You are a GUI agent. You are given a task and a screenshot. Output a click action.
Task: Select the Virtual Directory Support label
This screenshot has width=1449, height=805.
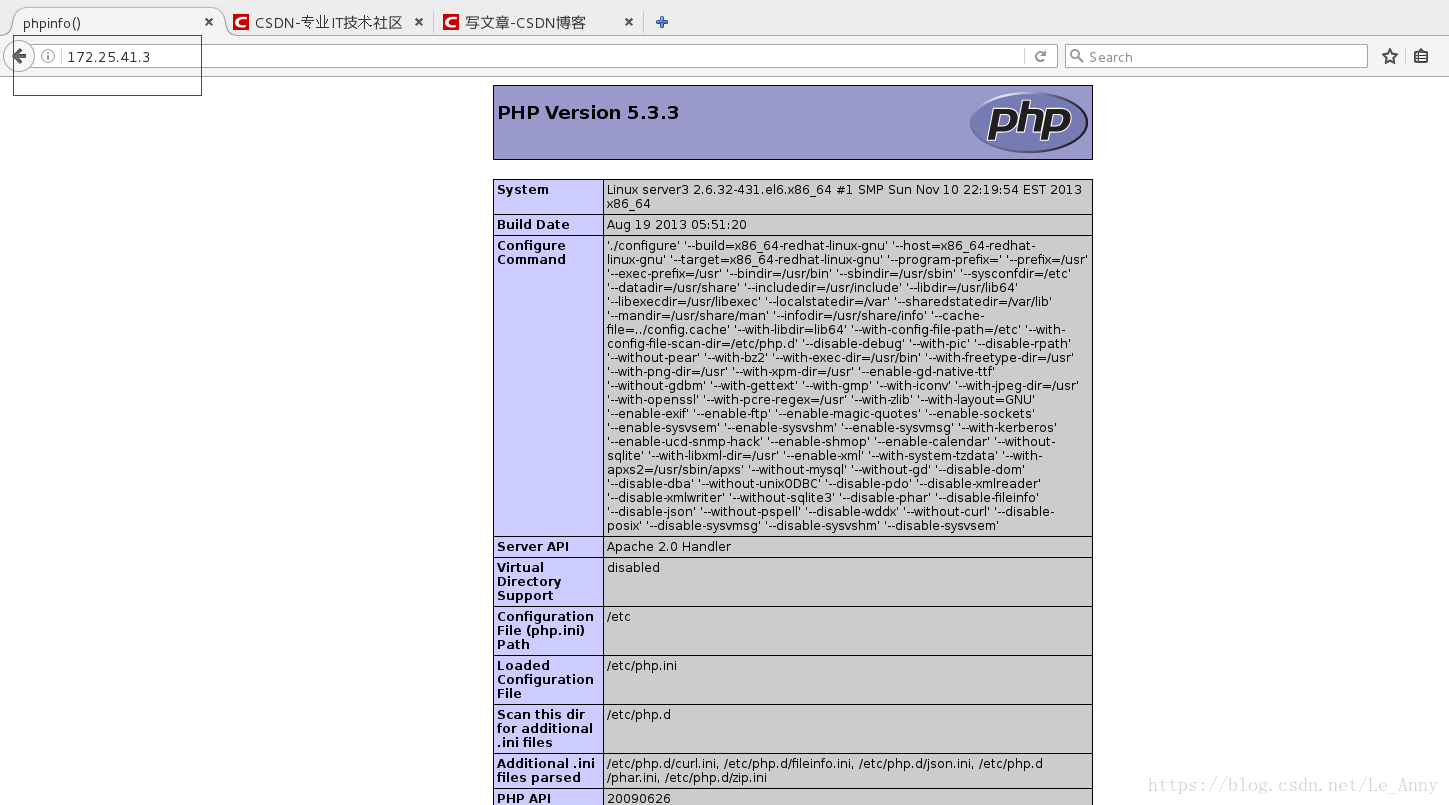529,582
